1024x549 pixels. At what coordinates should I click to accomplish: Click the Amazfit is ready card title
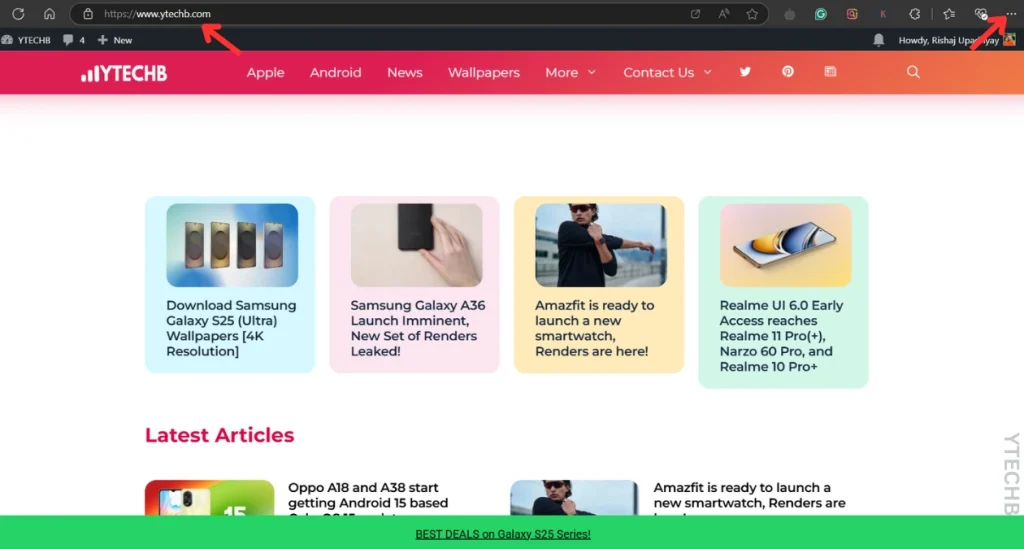coord(594,328)
